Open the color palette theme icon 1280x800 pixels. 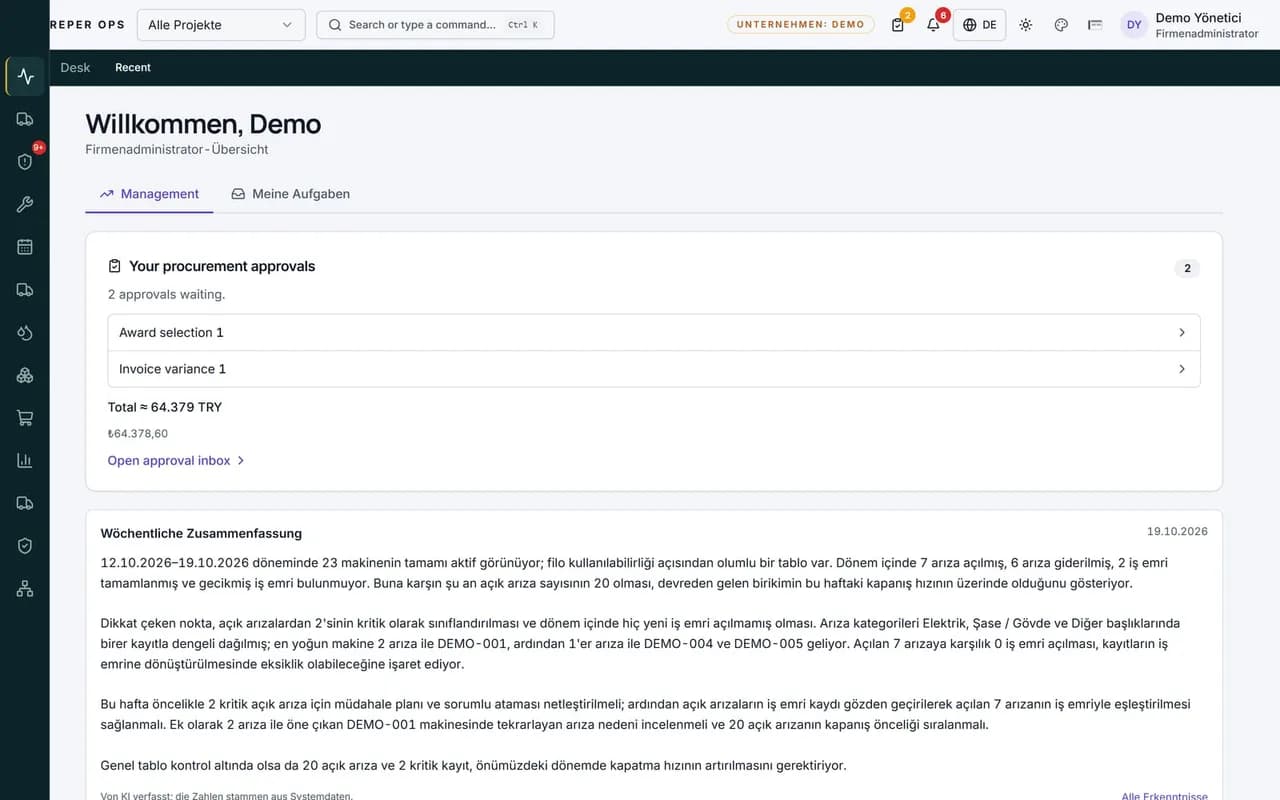coord(1061,25)
